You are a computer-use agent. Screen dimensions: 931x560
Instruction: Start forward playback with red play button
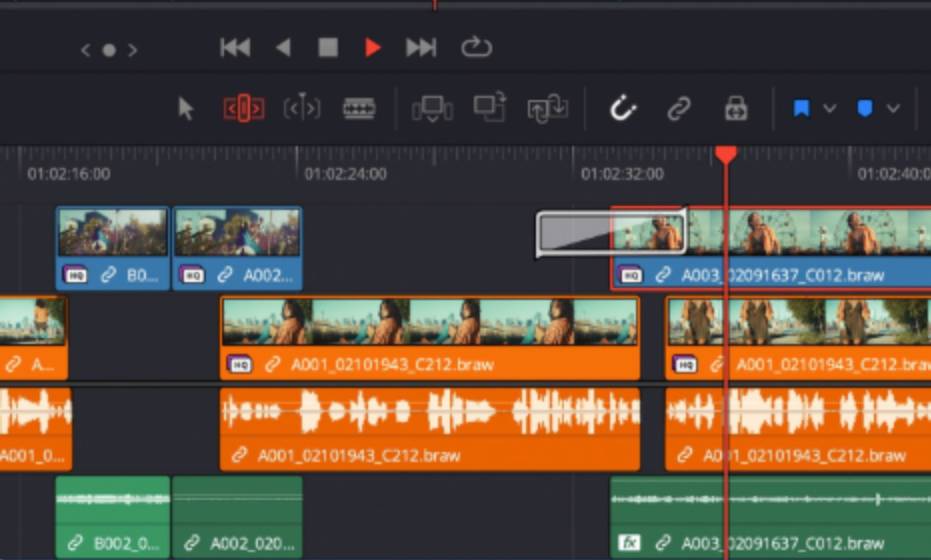tap(372, 48)
